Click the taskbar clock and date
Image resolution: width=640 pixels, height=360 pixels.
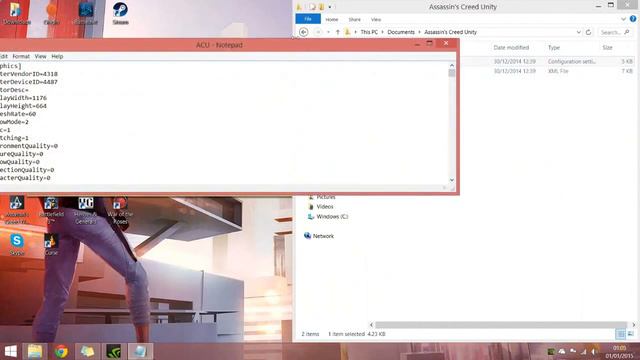click(619, 352)
